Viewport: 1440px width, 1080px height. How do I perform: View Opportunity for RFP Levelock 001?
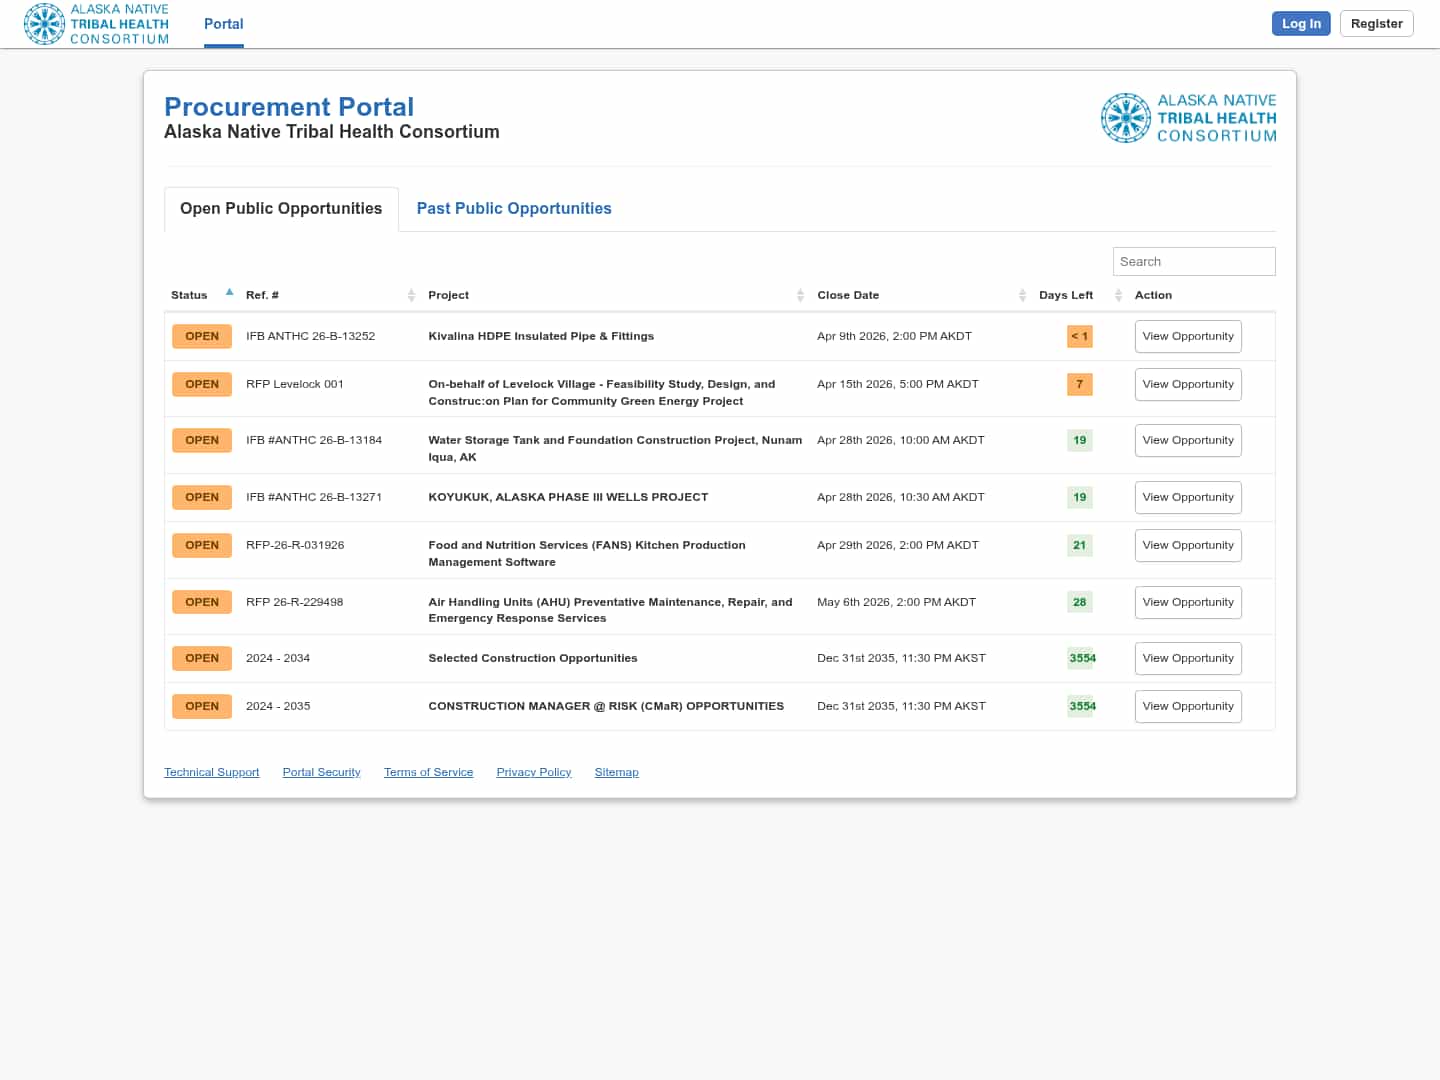click(x=1187, y=385)
